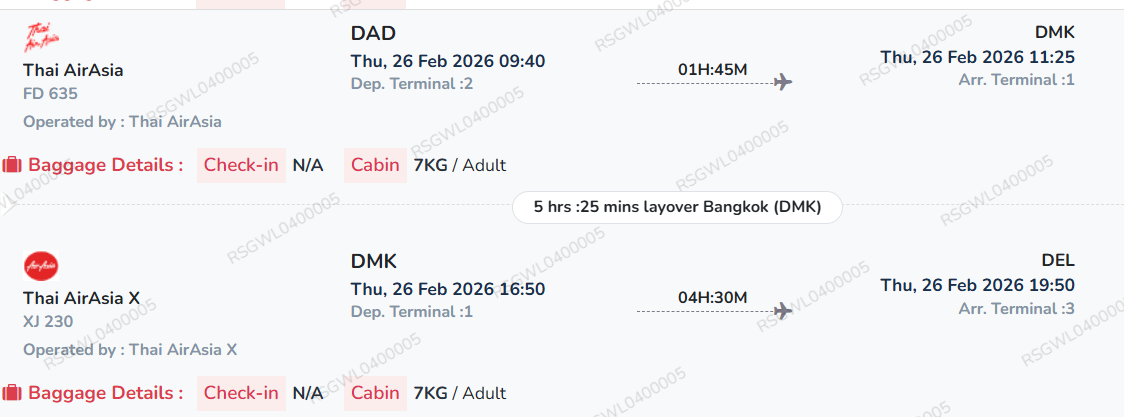The image size is (1124, 417).
Task: Click the airplane icon on the 01H:45M route
Action: click(x=783, y=82)
